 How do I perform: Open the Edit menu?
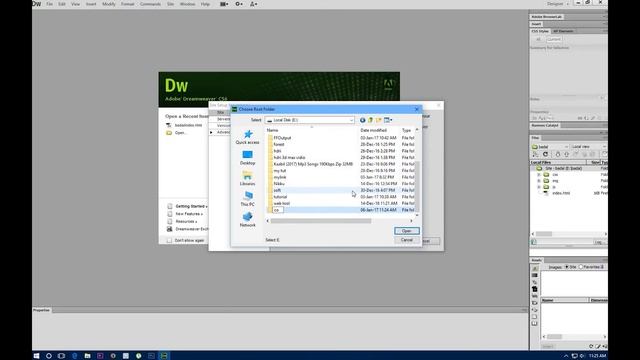click(62, 4)
